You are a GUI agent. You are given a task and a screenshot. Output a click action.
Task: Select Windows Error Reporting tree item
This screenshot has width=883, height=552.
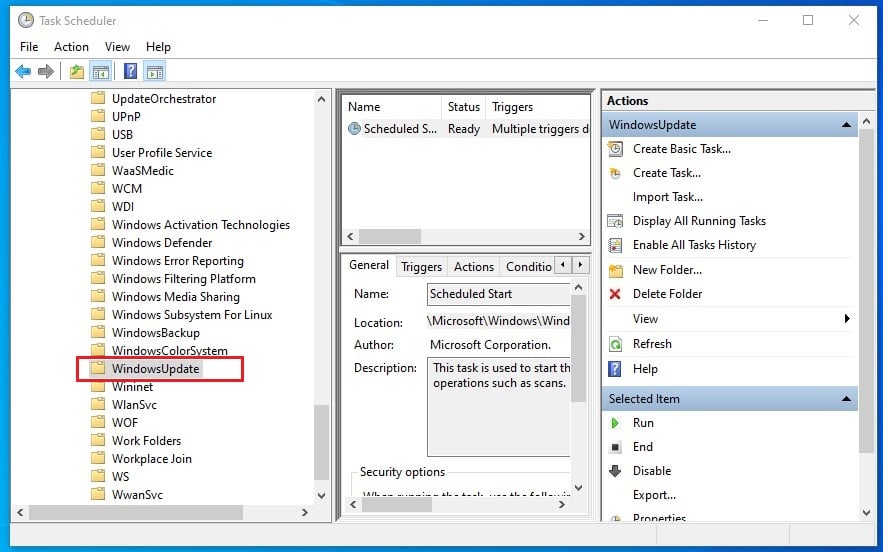click(x=177, y=261)
